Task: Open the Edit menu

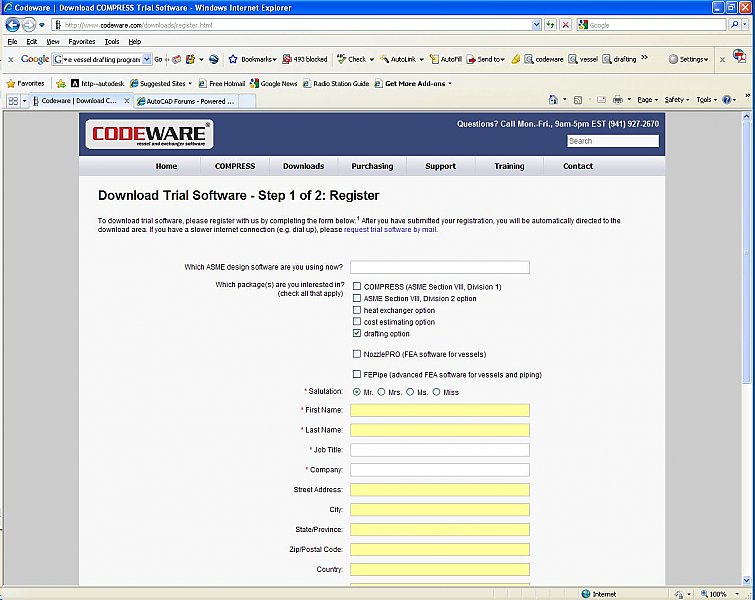Action: (x=32, y=41)
